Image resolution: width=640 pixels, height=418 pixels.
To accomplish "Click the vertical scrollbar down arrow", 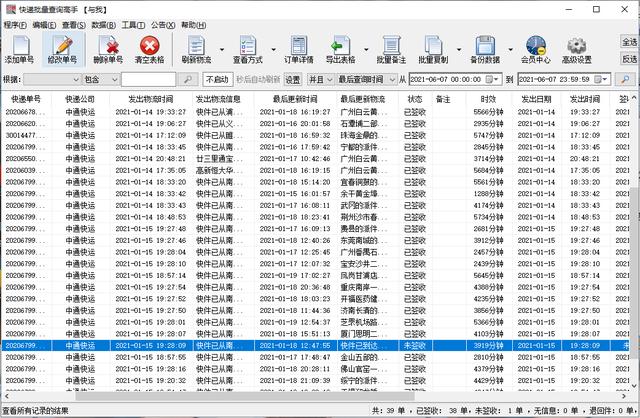I will pyautogui.click(x=634, y=385).
